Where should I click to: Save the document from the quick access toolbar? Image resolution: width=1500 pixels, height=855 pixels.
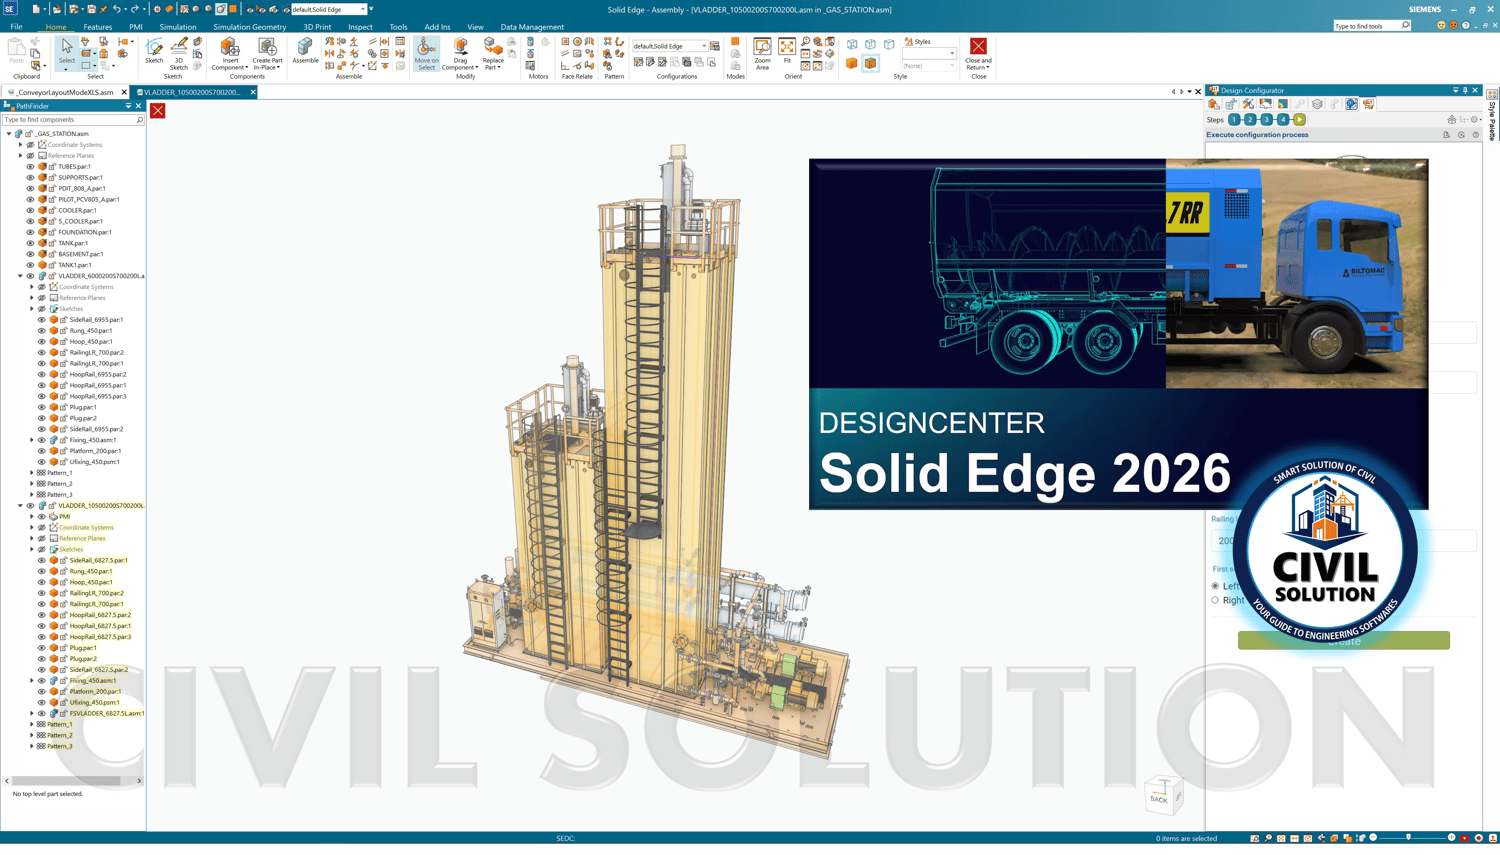[91, 9]
